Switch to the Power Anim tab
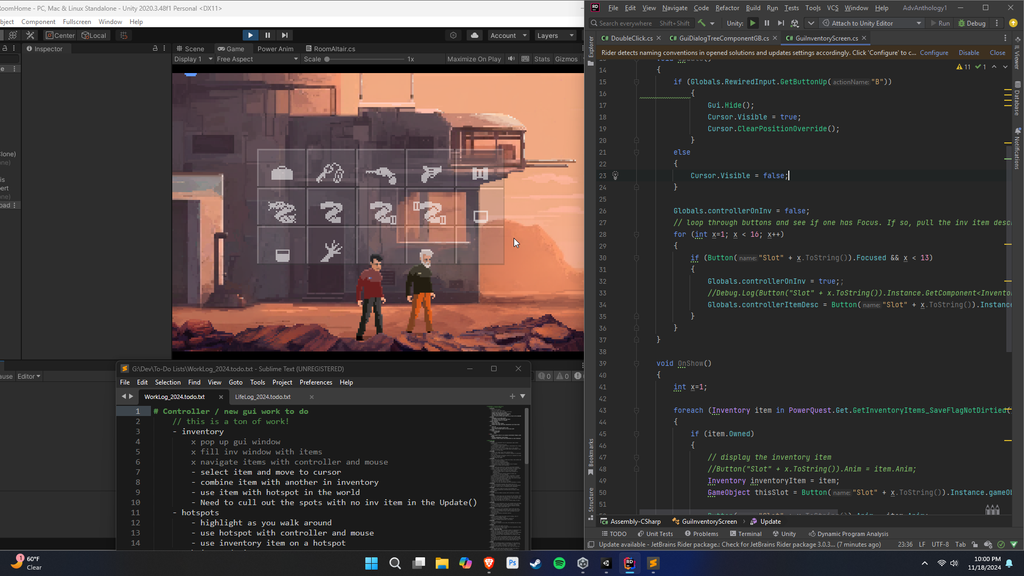This screenshot has width=1024, height=576. point(275,48)
